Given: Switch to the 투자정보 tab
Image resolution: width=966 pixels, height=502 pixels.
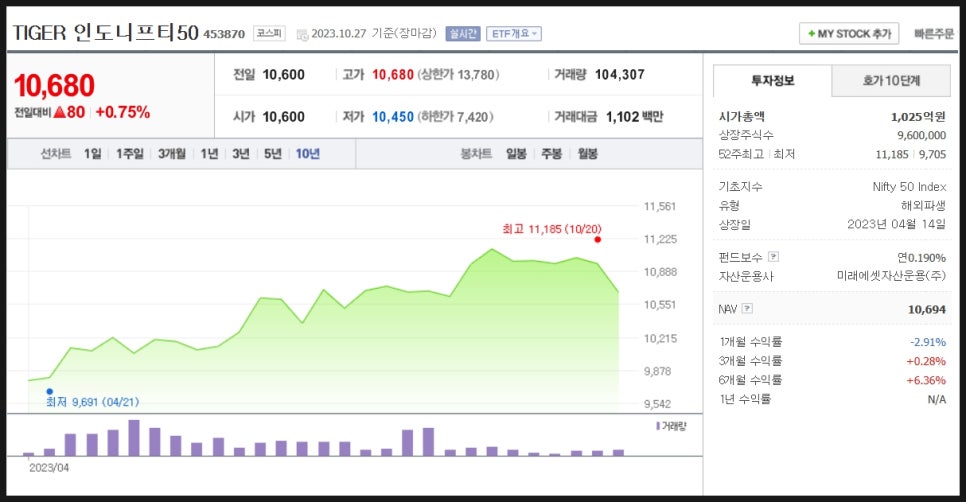Looking at the screenshot, I should [773, 81].
